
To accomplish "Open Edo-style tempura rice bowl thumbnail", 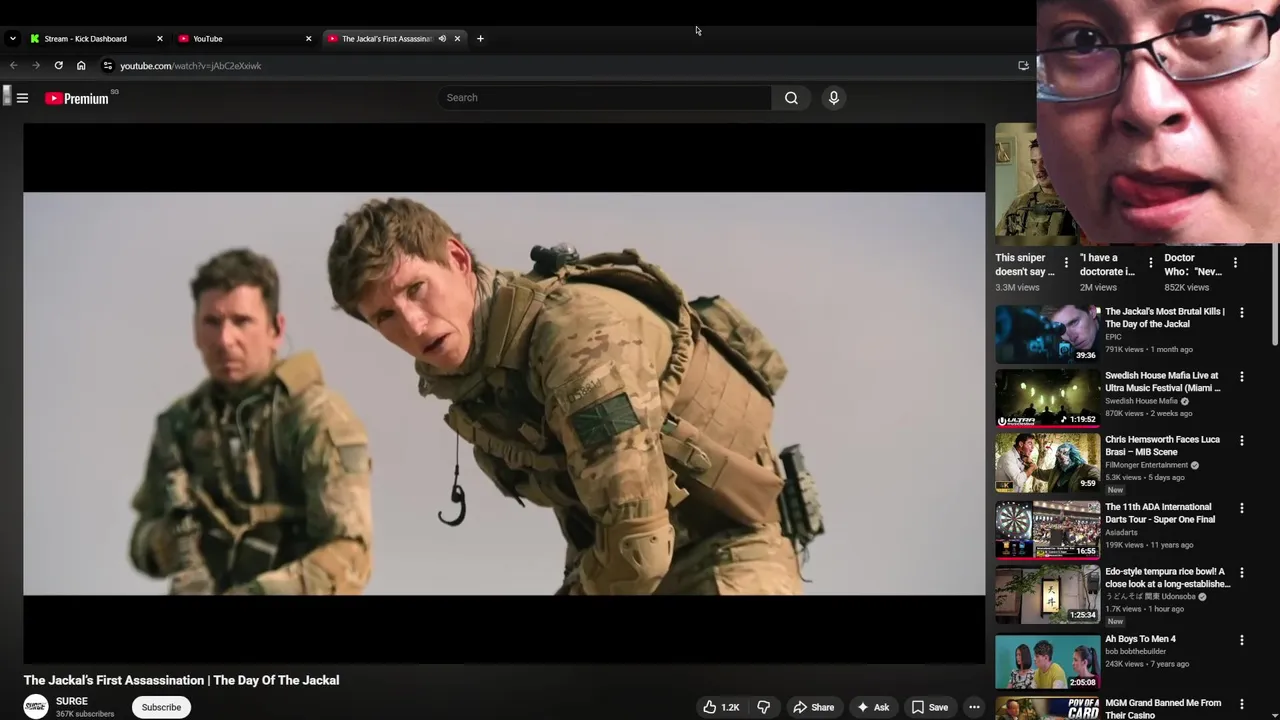I will [x=1047, y=594].
